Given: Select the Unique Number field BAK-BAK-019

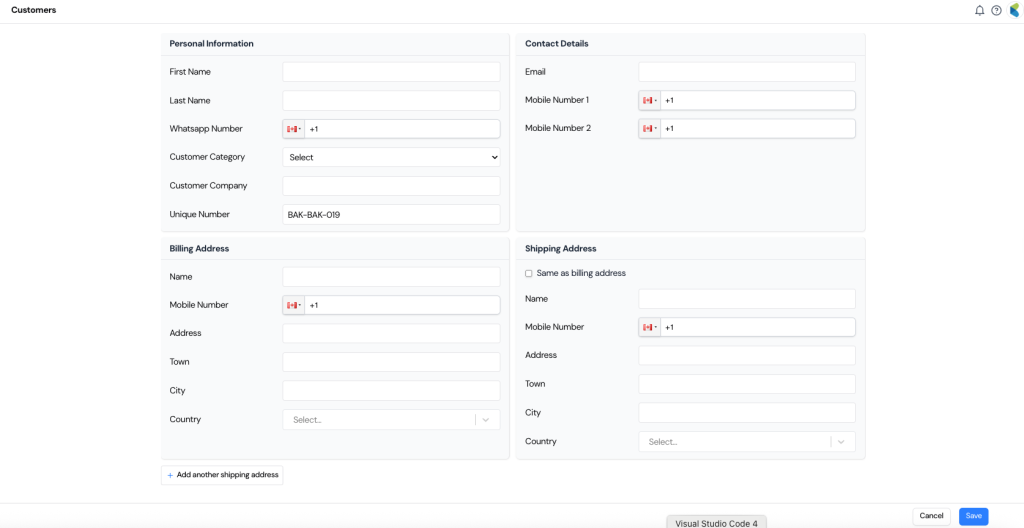Looking at the screenshot, I should point(391,215).
